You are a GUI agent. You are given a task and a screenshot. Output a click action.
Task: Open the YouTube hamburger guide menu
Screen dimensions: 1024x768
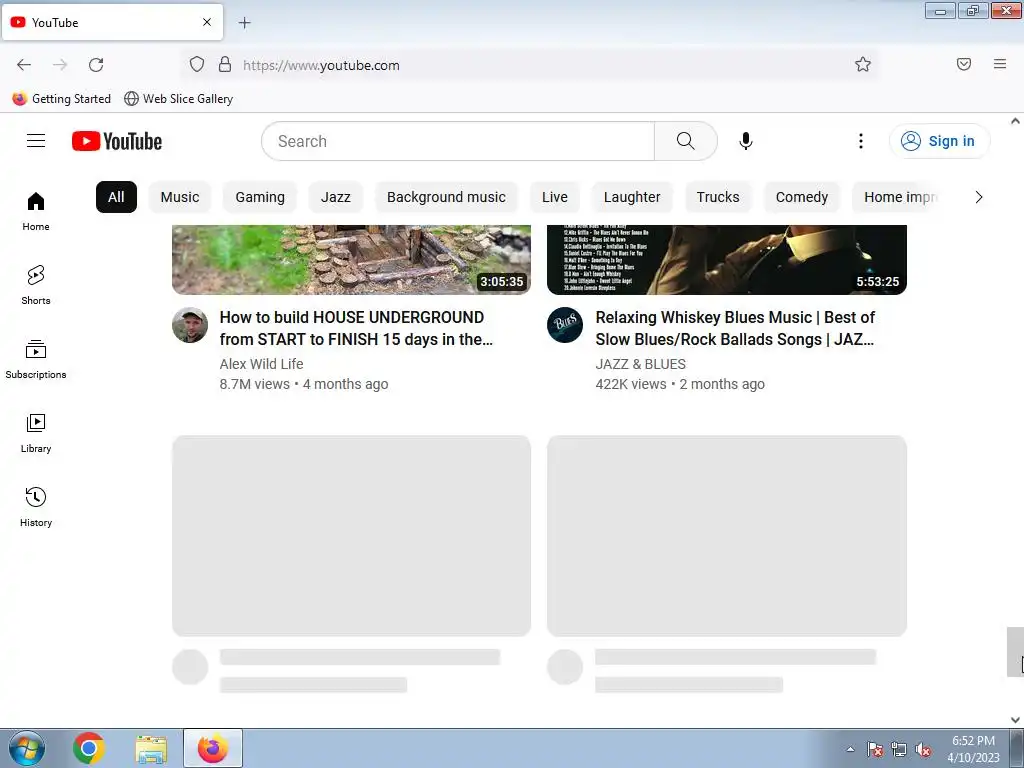36,141
